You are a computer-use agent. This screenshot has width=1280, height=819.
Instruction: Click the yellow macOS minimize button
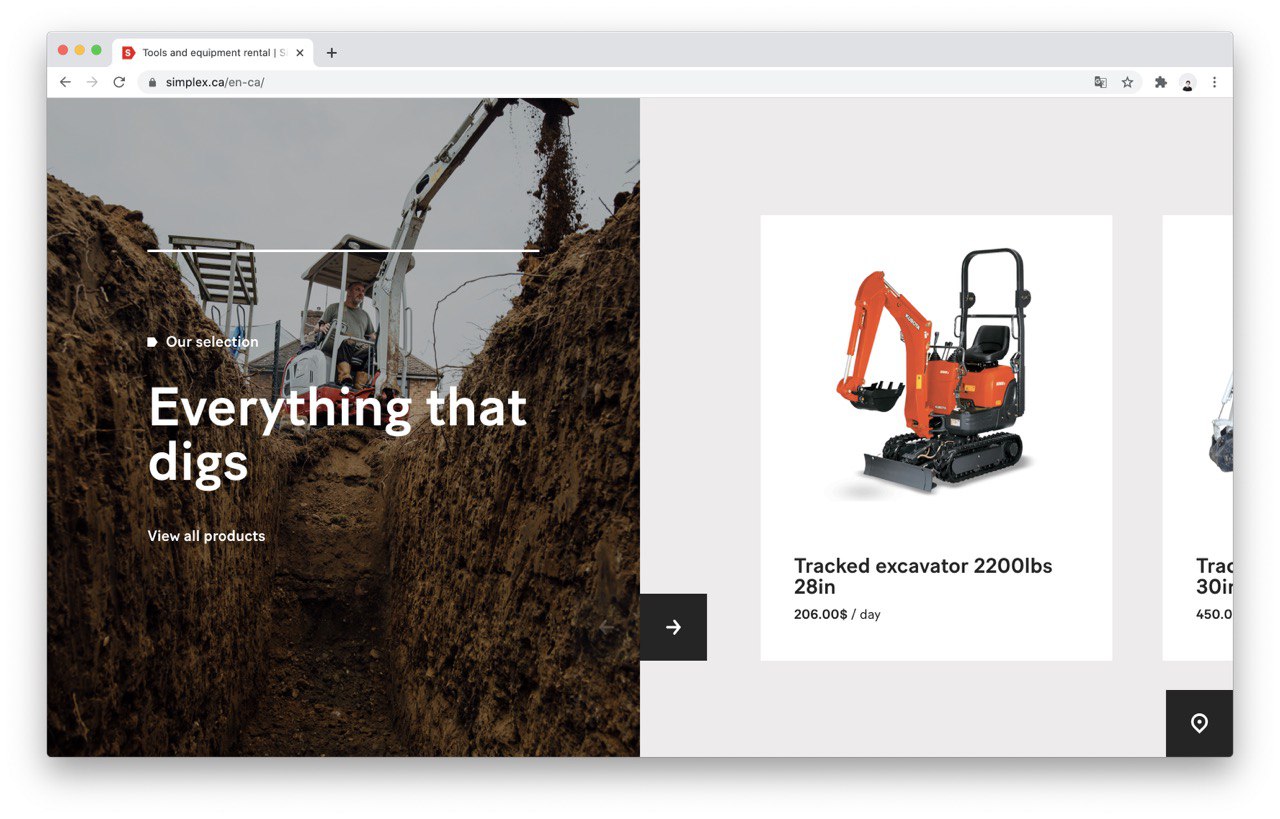coord(80,50)
